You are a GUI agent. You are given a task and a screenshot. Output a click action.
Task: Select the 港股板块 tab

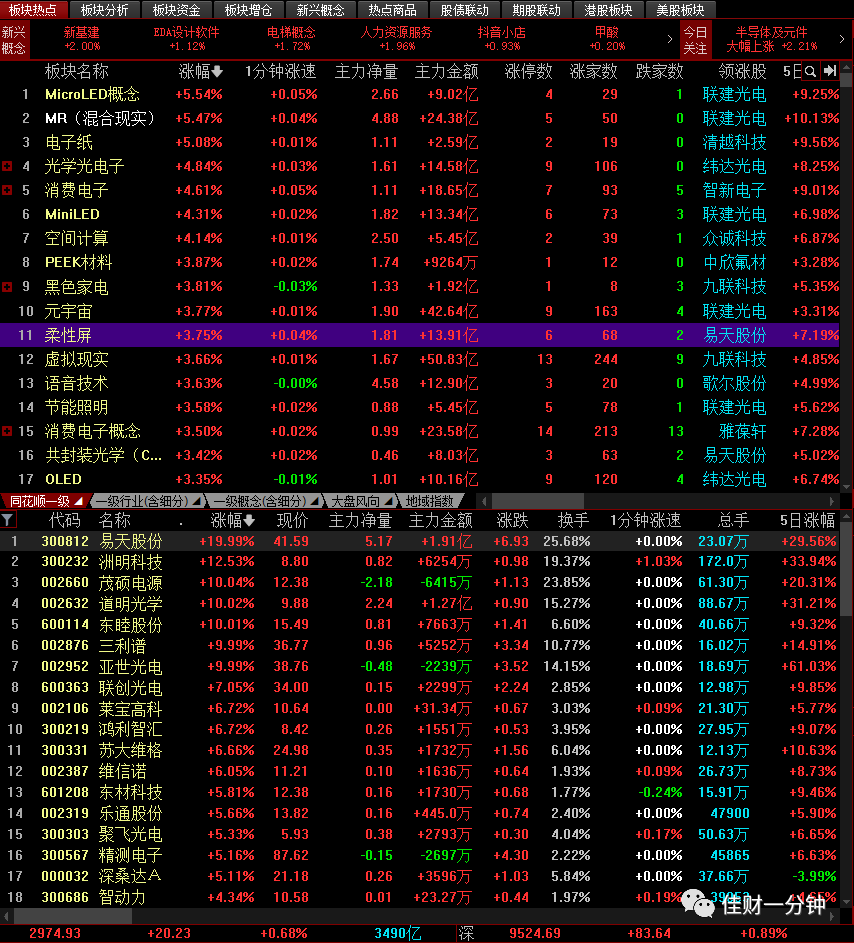(x=608, y=10)
